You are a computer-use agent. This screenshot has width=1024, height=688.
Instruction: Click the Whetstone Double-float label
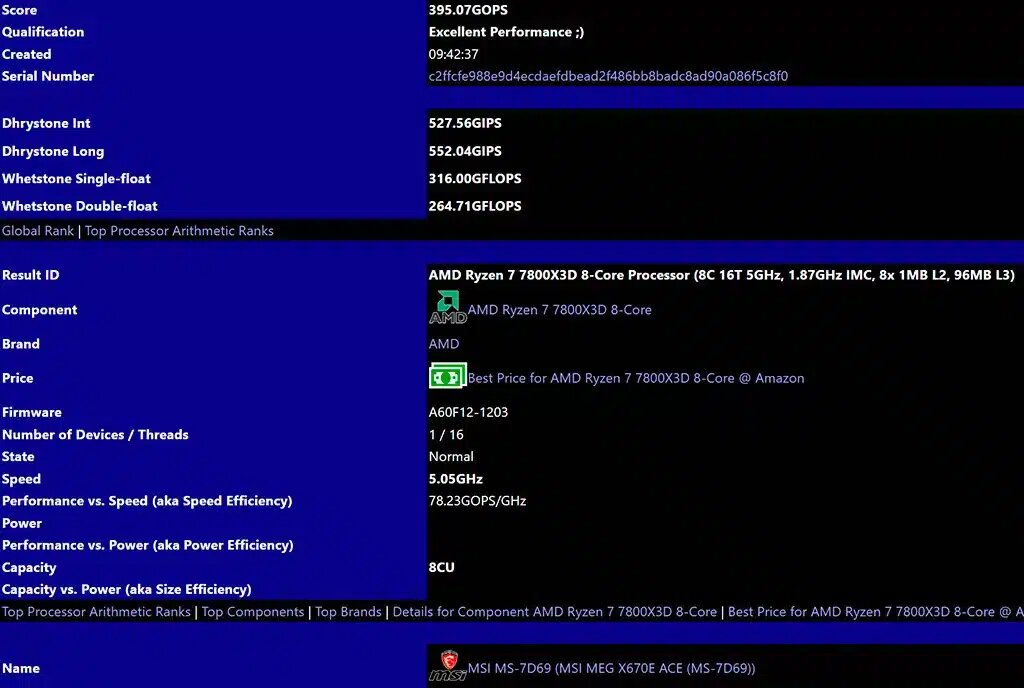click(80, 206)
